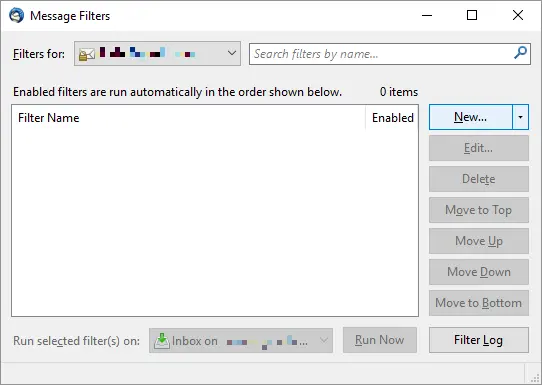This screenshot has height=385, width=542.
Task: Click the Delete filter button
Action: pyautogui.click(x=479, y=179)
